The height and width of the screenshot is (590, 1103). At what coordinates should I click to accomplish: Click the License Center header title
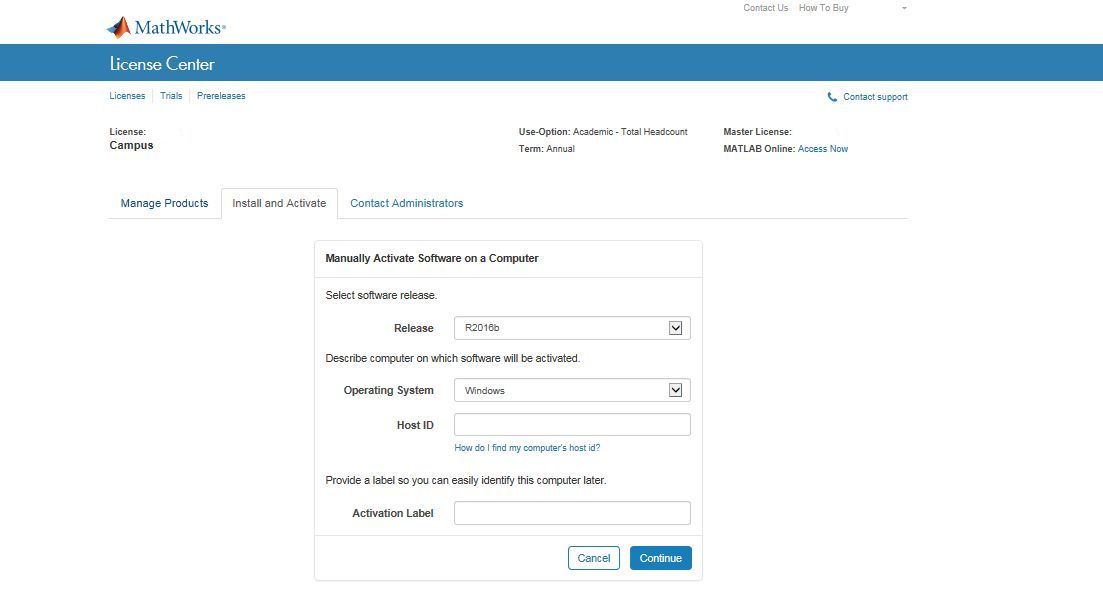tap(162, 64)
